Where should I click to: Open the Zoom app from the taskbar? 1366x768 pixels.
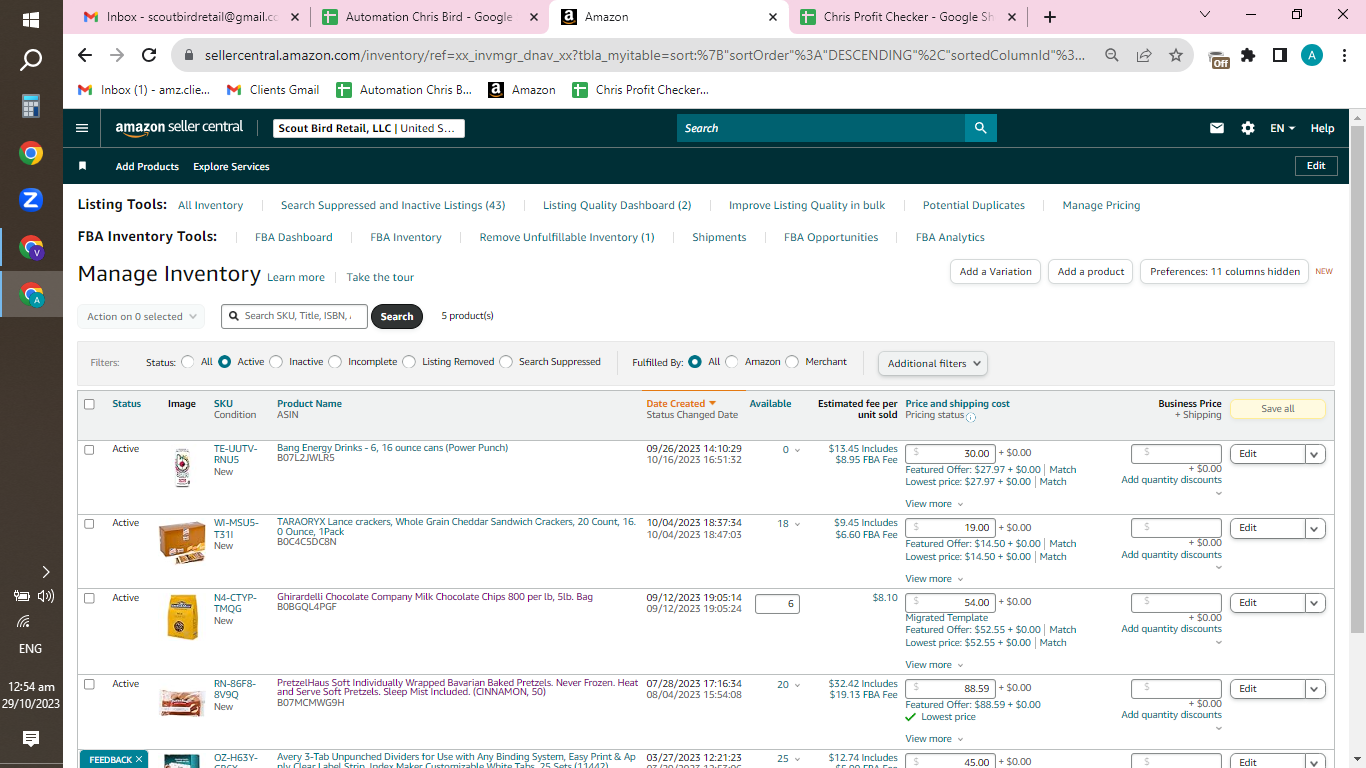point(31,200)
